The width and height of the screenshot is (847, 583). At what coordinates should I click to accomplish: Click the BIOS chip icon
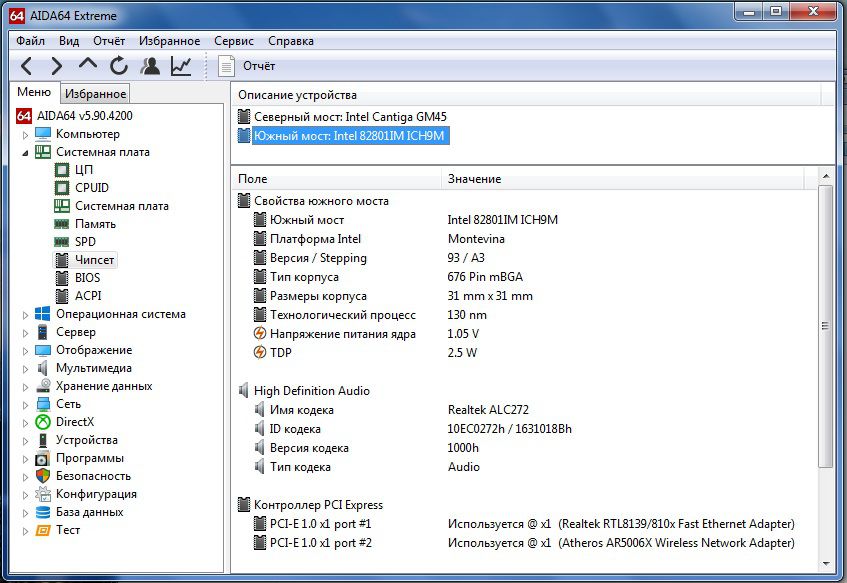62,278
